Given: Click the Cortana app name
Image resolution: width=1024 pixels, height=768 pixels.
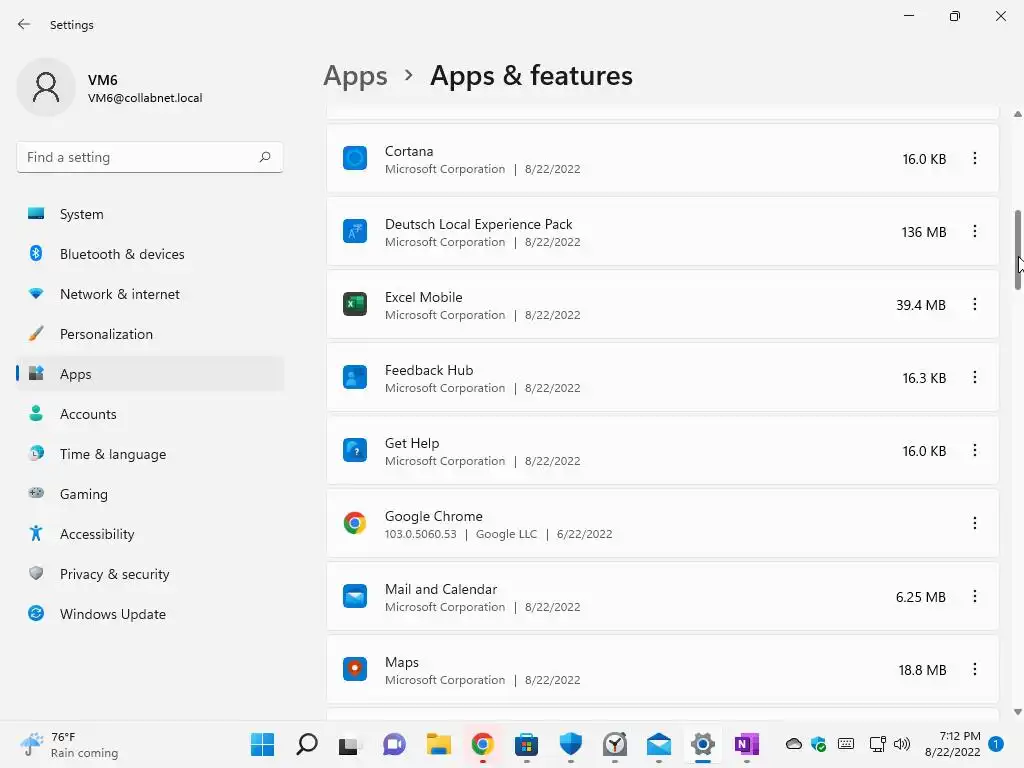Looking at the screenshot, I should pyautogui.click(x=409, y=152).
